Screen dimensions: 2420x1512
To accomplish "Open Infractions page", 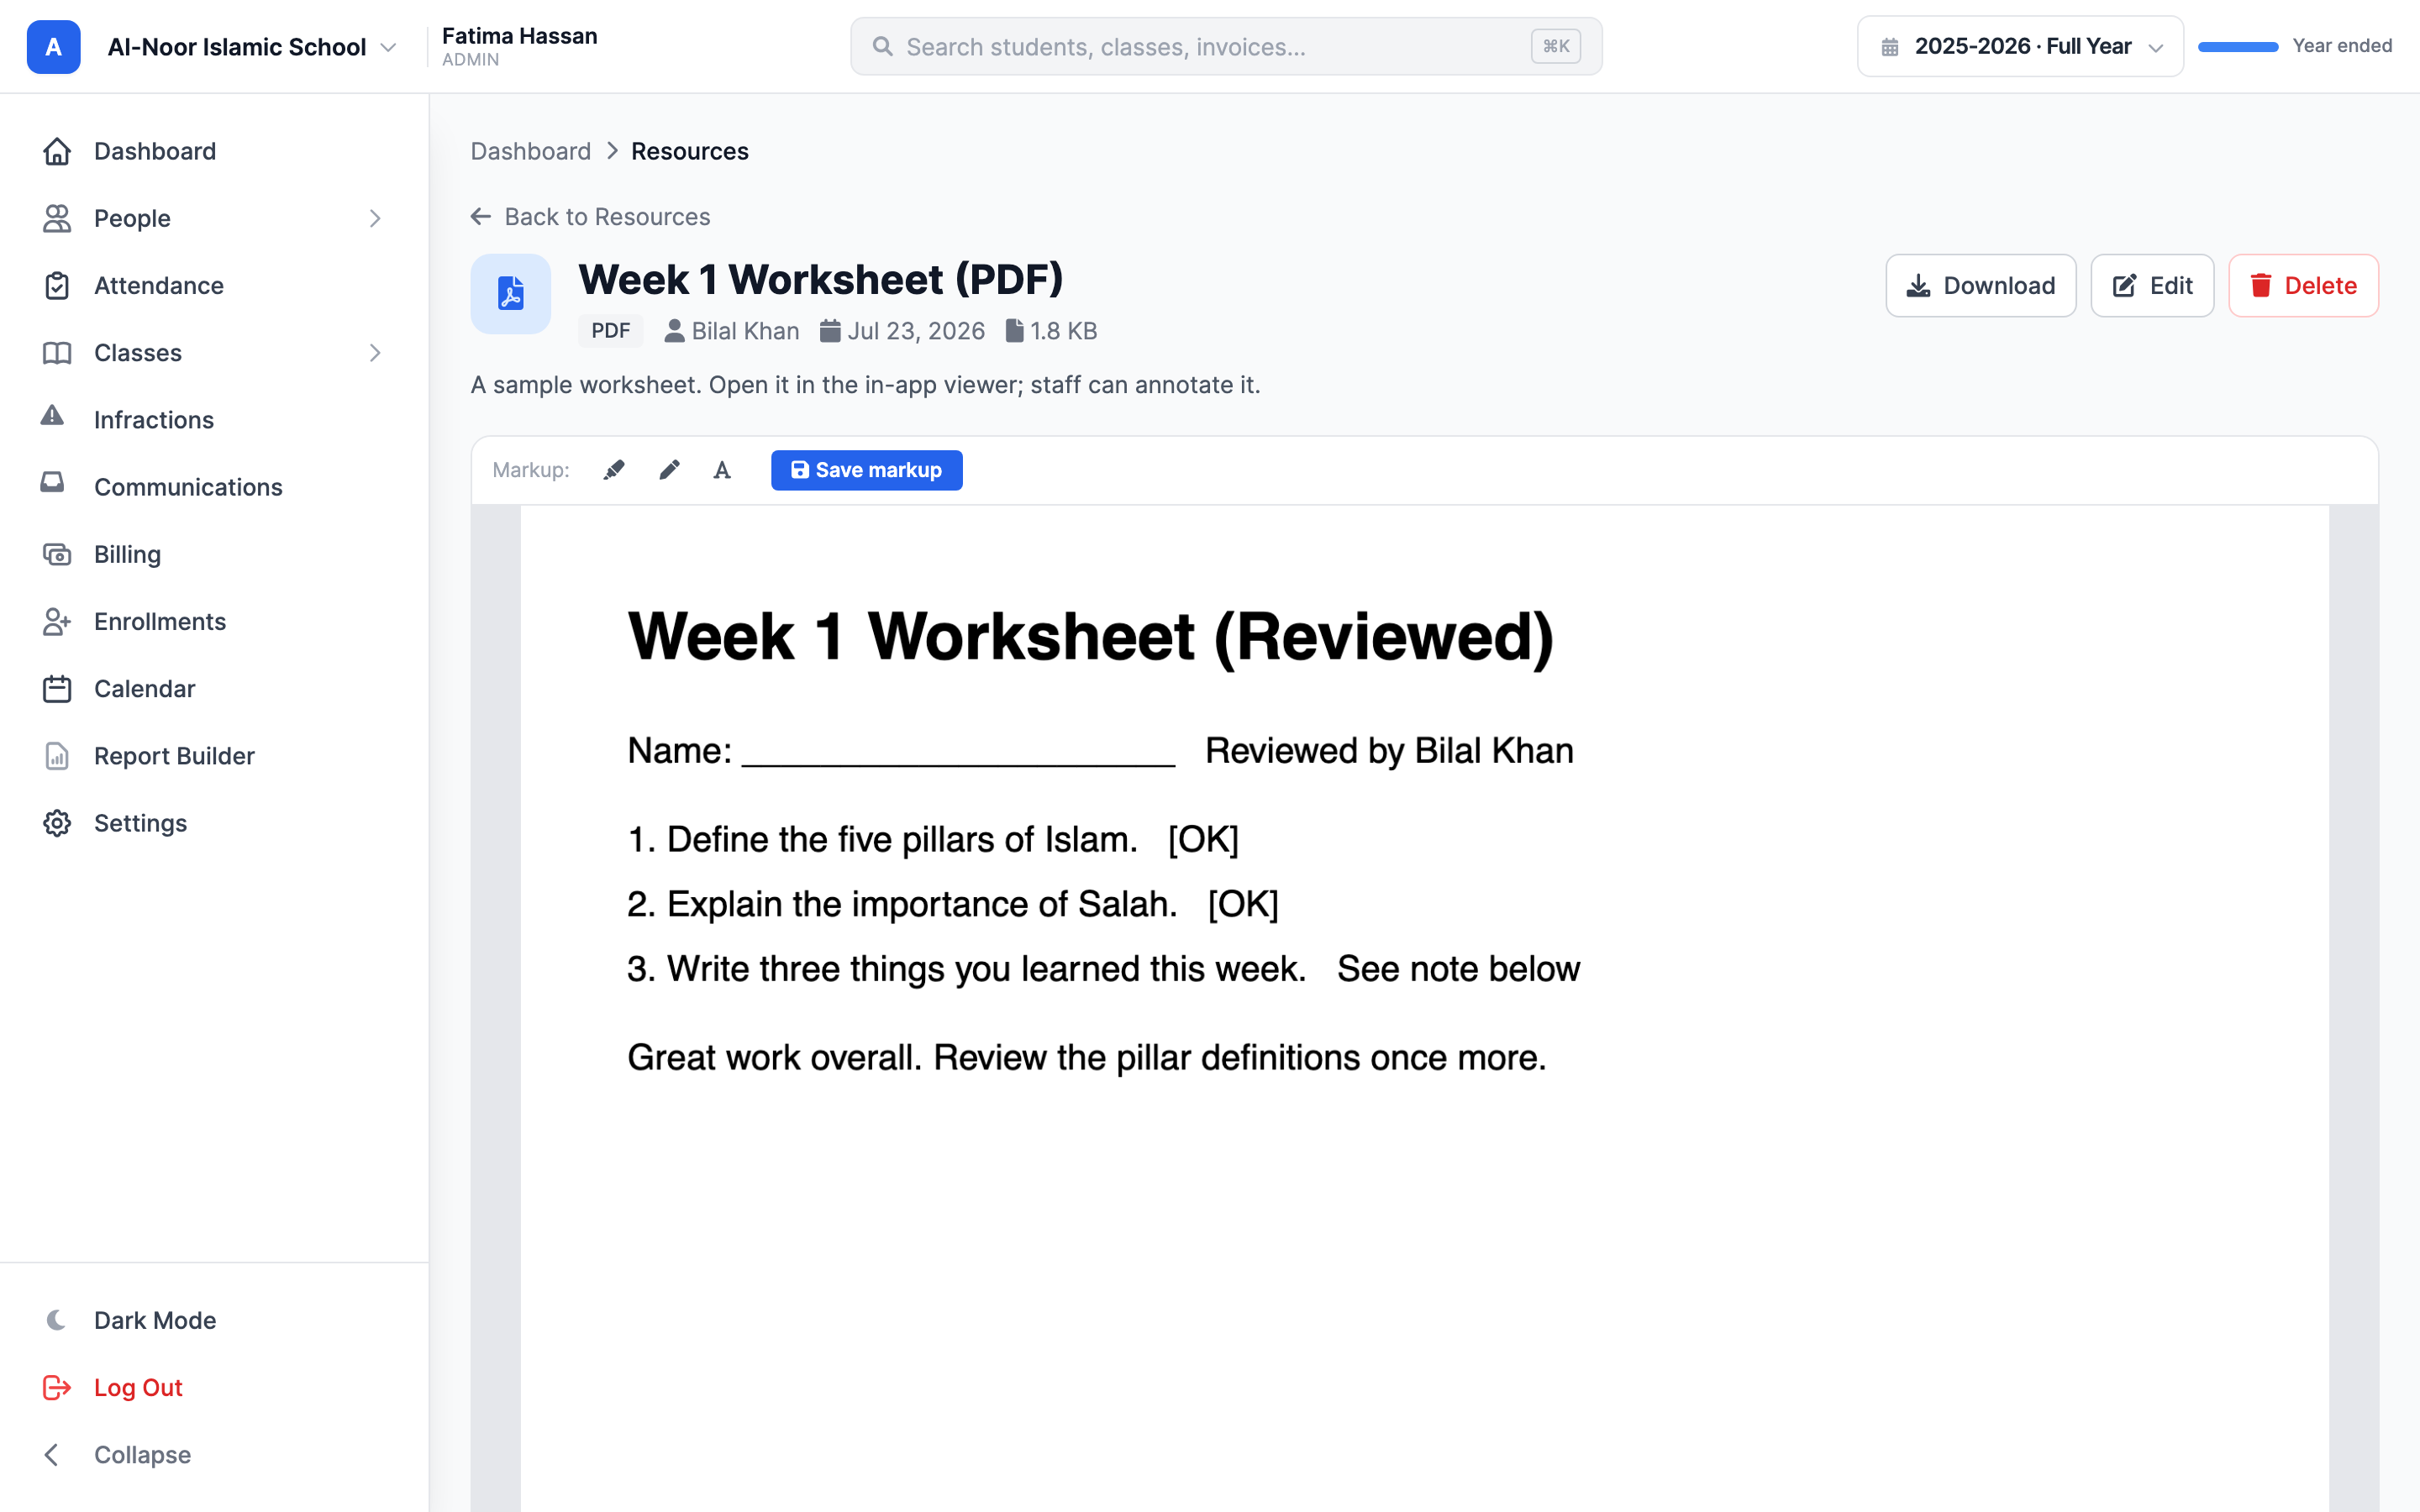I will [x=214, y=420].
